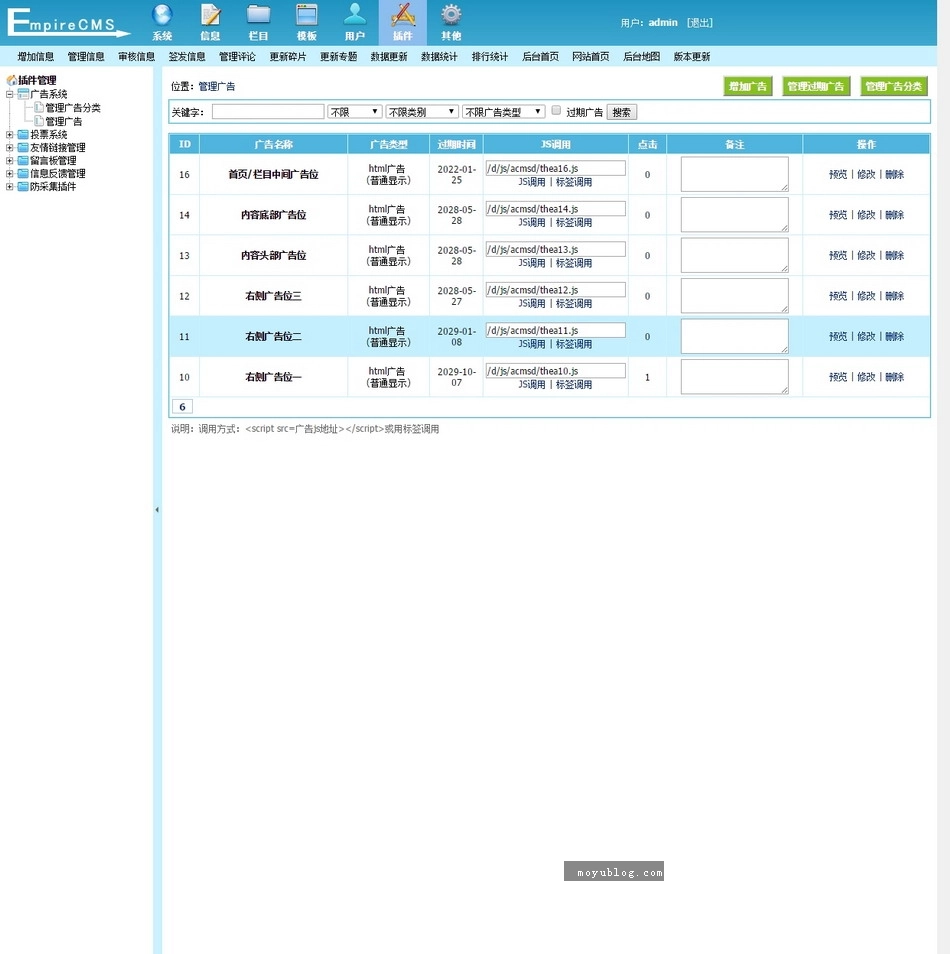Viewport: 950px width, 954px height.
Task: Open the 不限类别 dropdown
Action: [422, 112]
